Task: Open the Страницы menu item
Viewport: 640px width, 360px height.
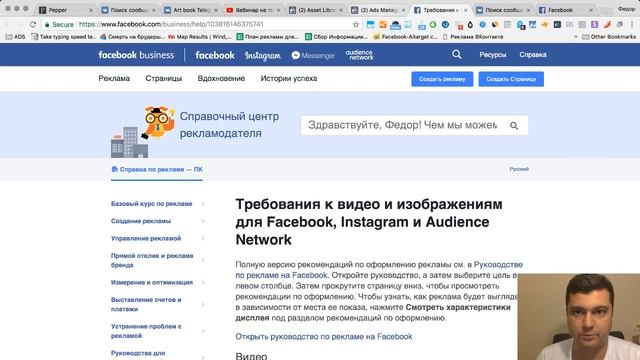Action: (x=164, y=78)
